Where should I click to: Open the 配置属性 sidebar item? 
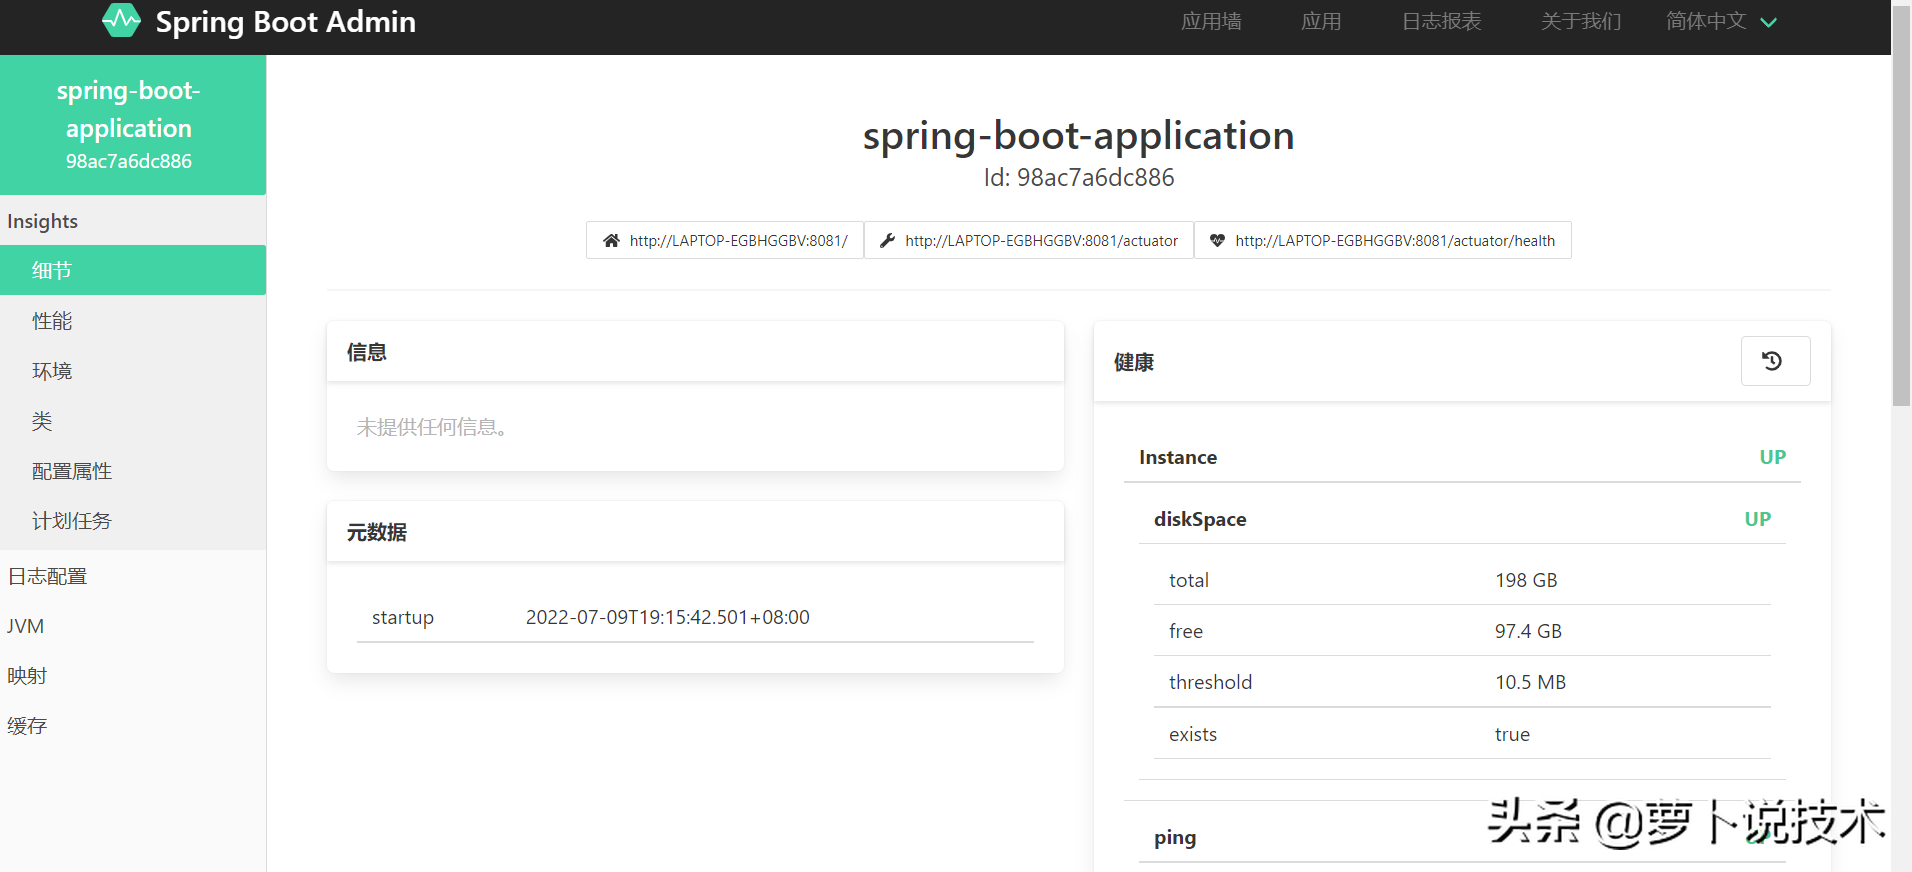click(133, 471)
